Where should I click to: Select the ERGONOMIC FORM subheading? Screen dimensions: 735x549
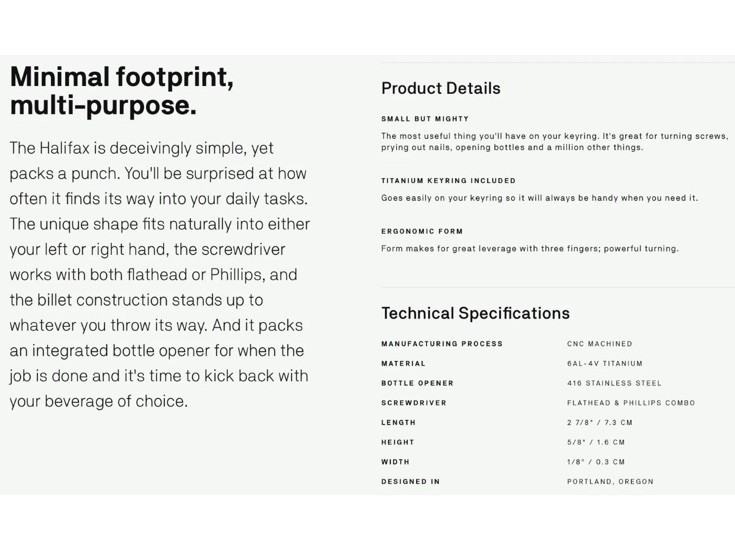[422, 231]
